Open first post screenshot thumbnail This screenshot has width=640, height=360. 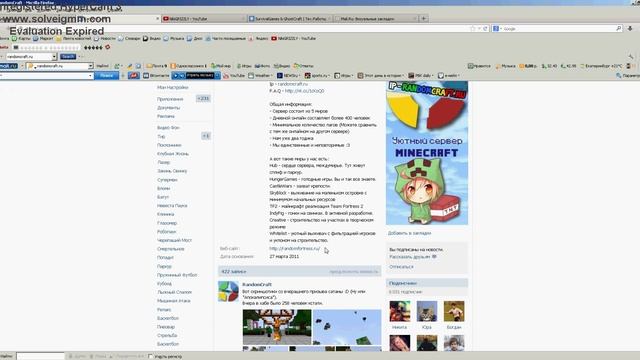tap(277, 327)
